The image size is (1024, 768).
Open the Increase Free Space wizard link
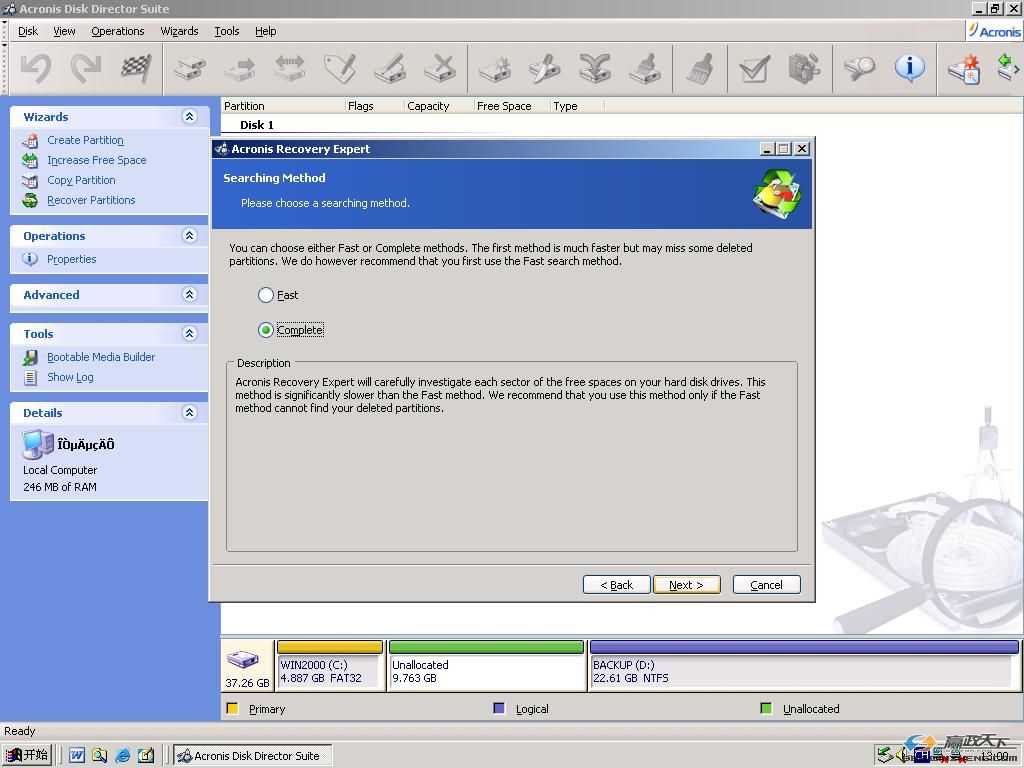pyautogui.click(x=97, y=160)
